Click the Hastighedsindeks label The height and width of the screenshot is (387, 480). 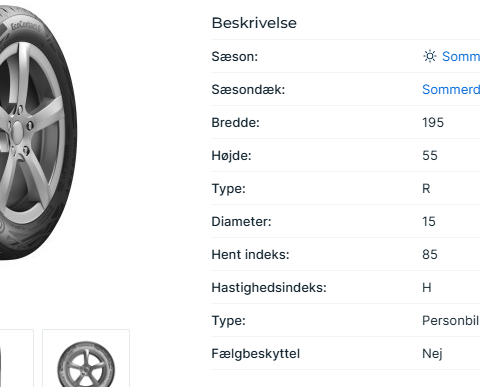269,287
